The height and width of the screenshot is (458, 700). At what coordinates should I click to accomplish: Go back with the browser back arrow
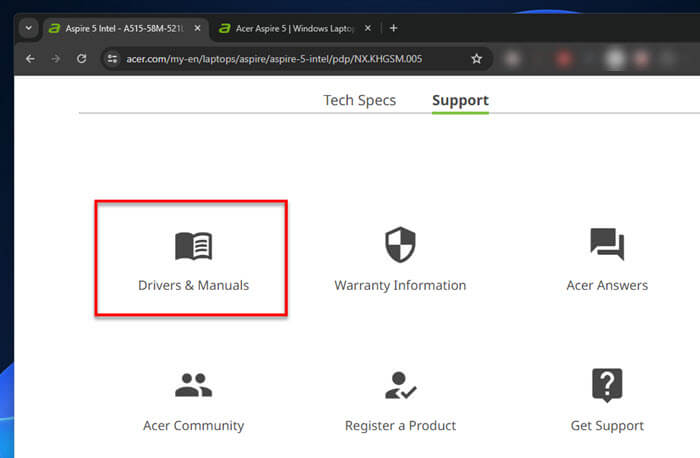point(30,58)
